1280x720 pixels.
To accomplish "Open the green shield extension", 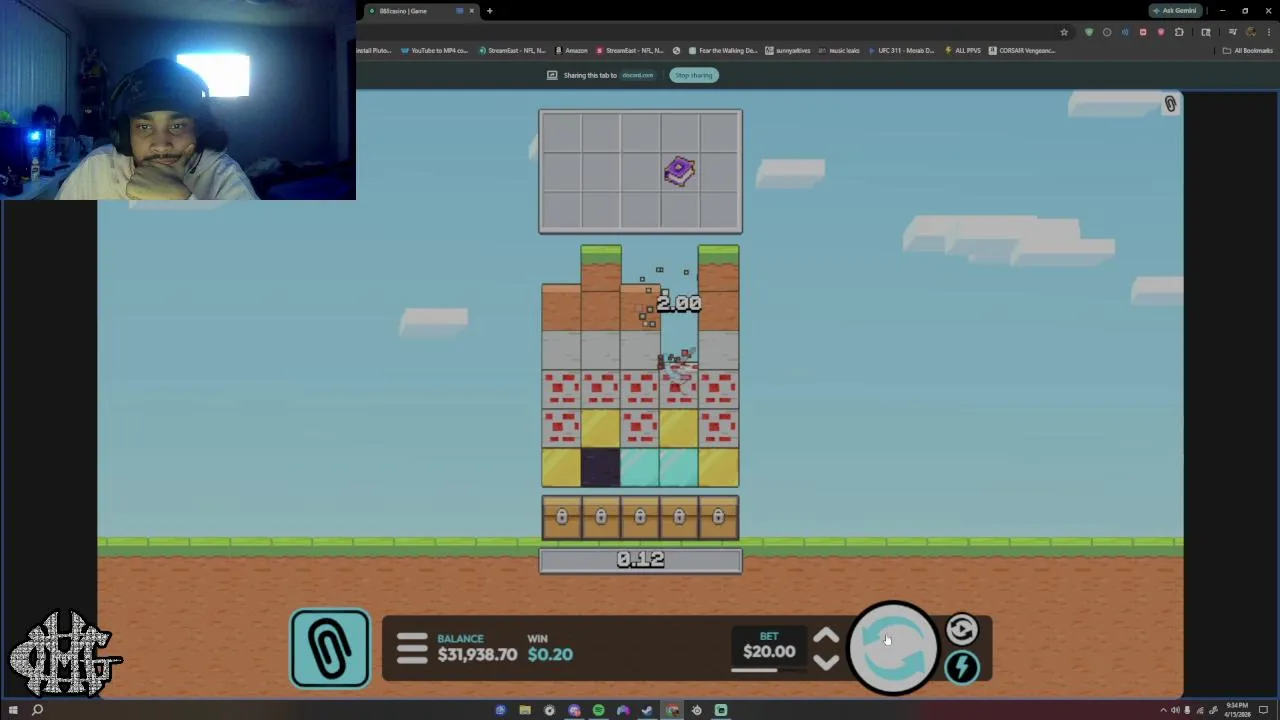I will 1089,32.
